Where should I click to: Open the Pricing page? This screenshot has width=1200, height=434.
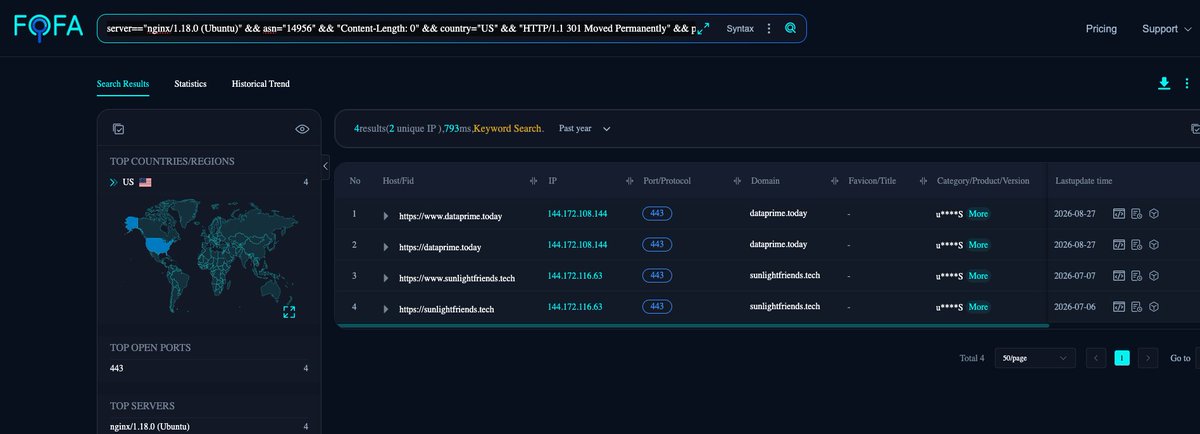click(x=1101, y=29)
